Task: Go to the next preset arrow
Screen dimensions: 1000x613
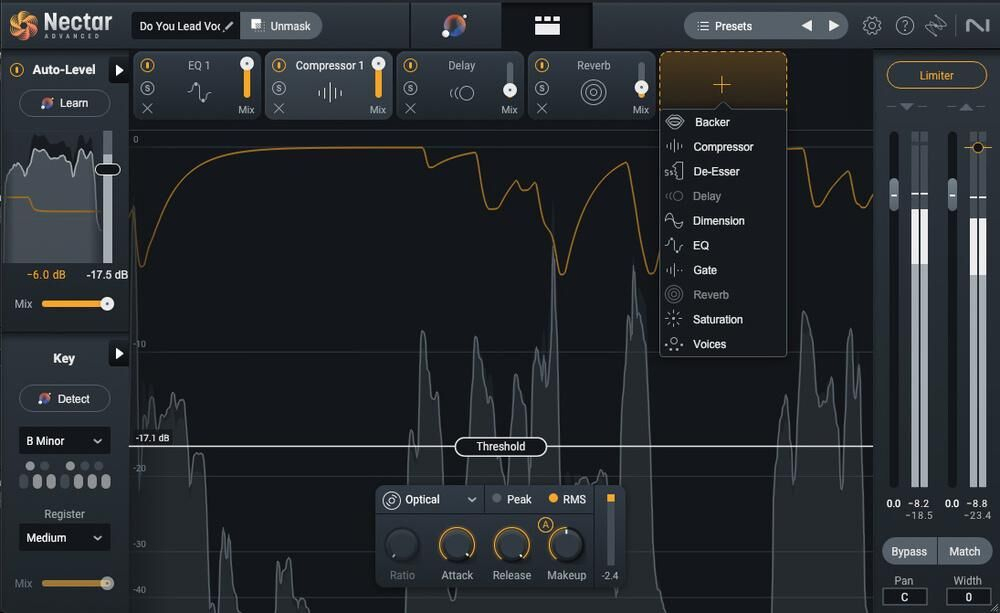Action: point(833,26)
